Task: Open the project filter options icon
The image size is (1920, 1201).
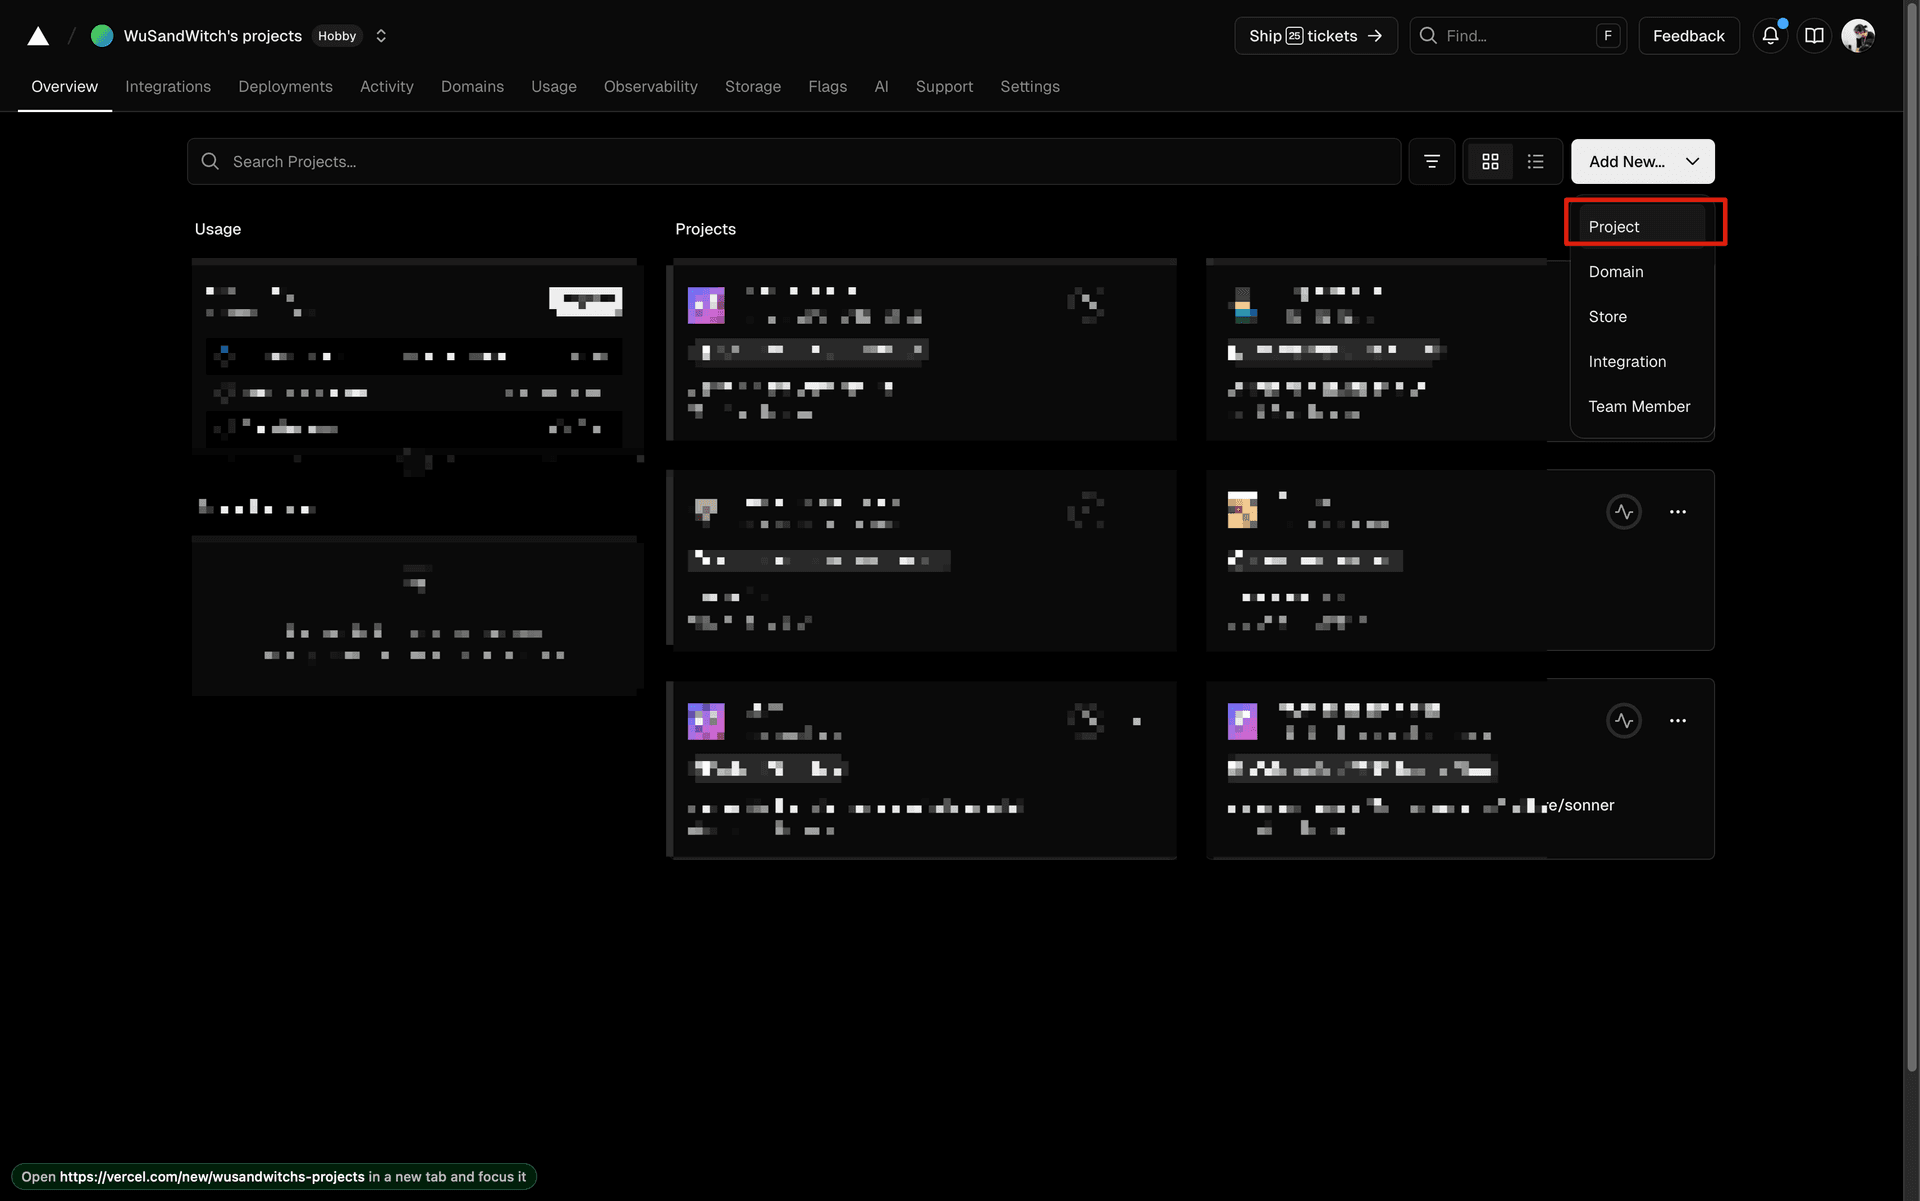Action: tap(1432, 161)
